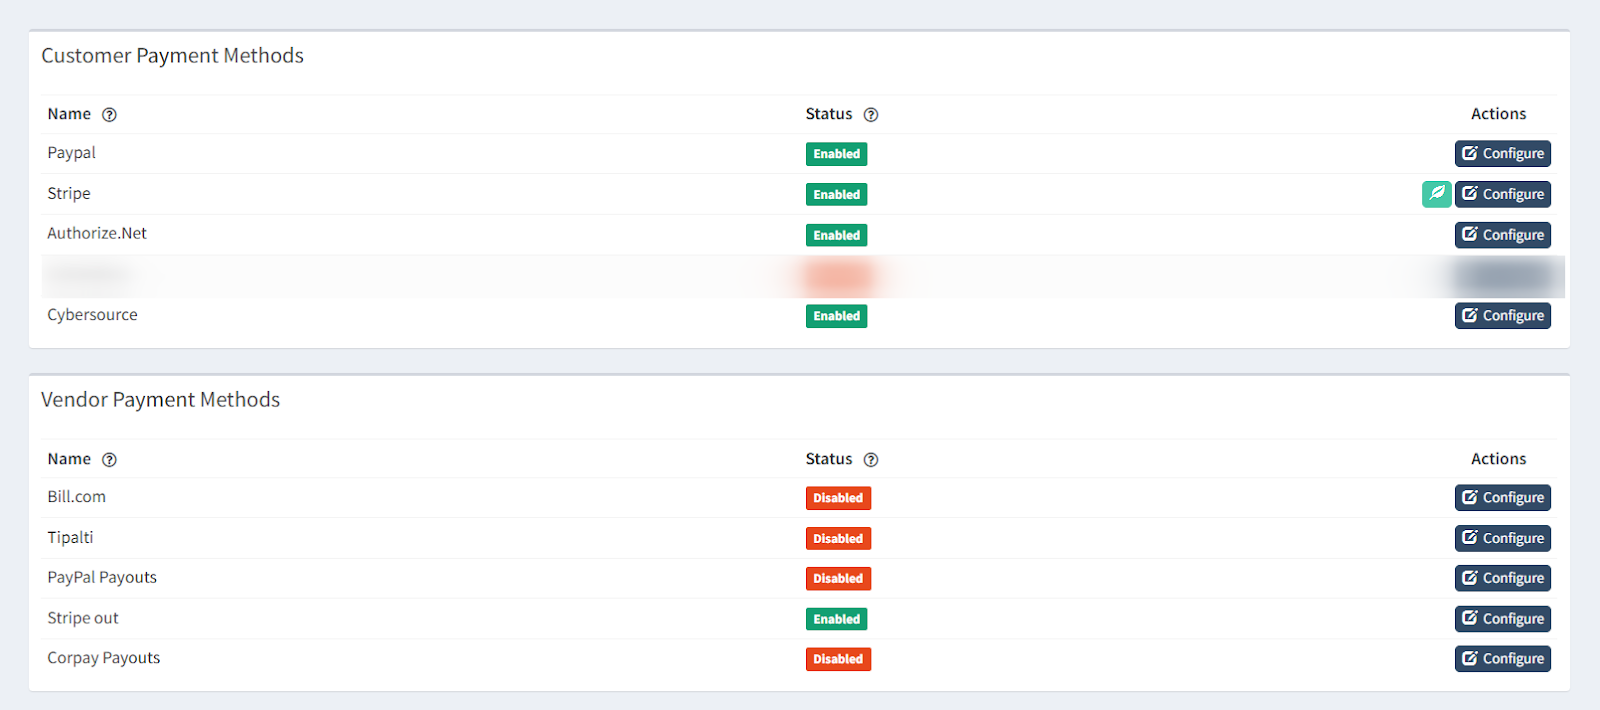
Task: Open Cybersource configuration
Action: click(1502, 316)
